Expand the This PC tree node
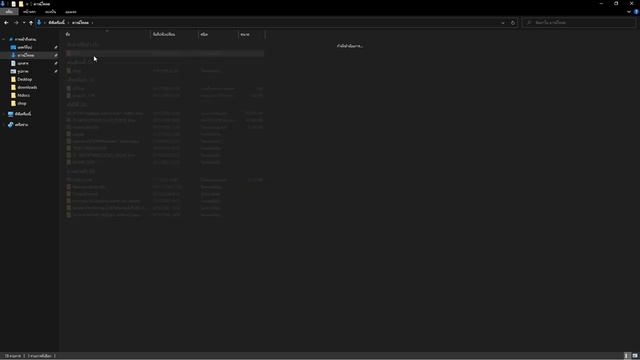The width and height of the screenshot is (640, 360). (4, 114)
